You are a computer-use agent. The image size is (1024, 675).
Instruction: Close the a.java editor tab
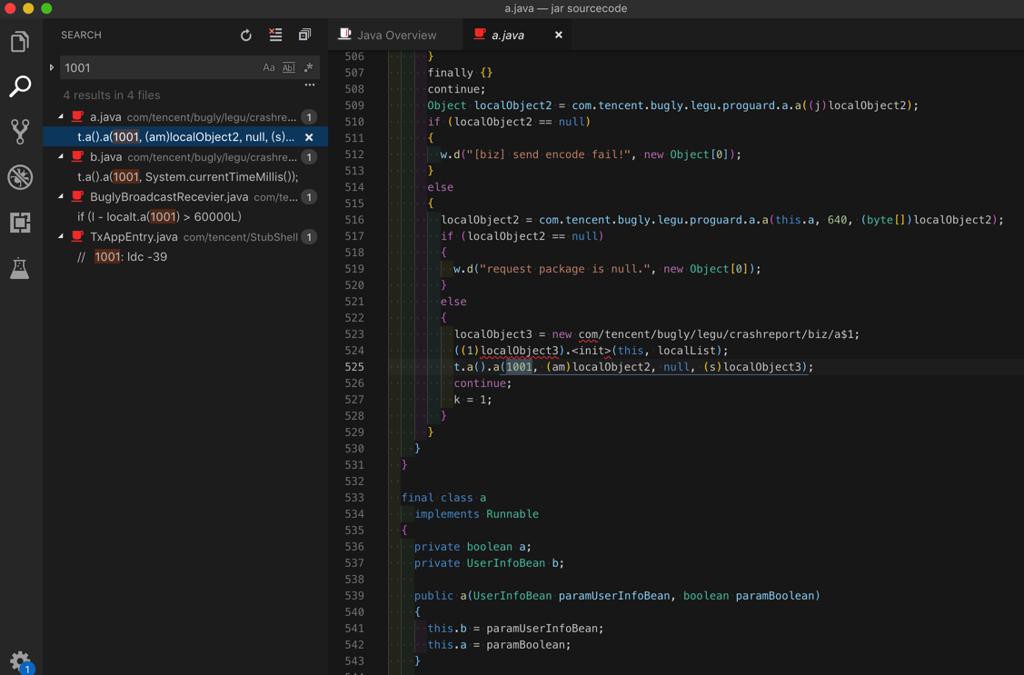558,35
